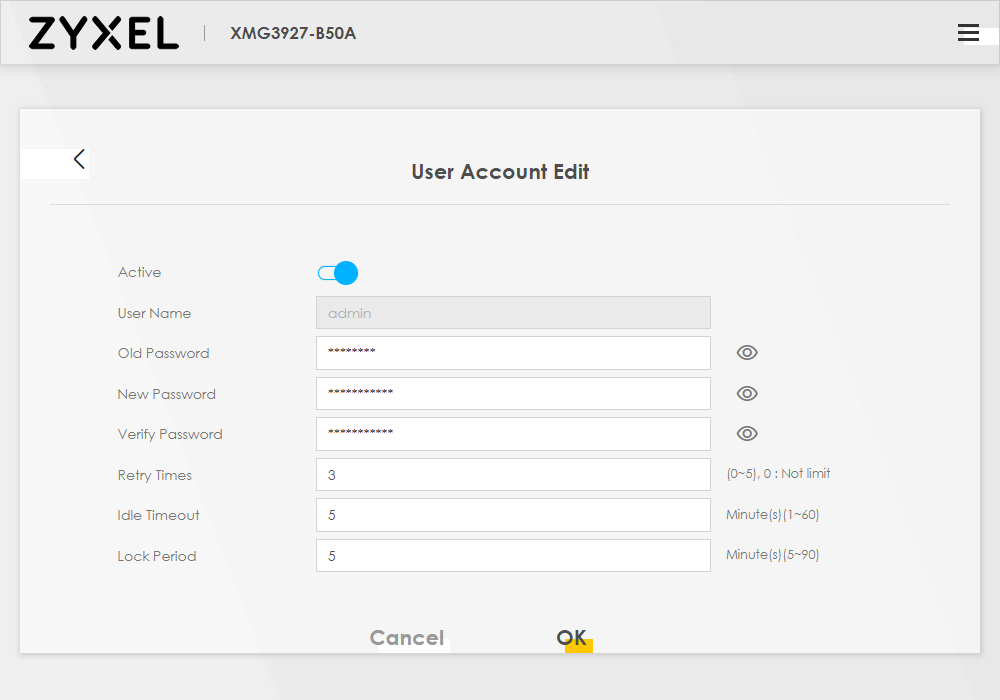Click the greyed-out admin User Name field

click(513, 312)
